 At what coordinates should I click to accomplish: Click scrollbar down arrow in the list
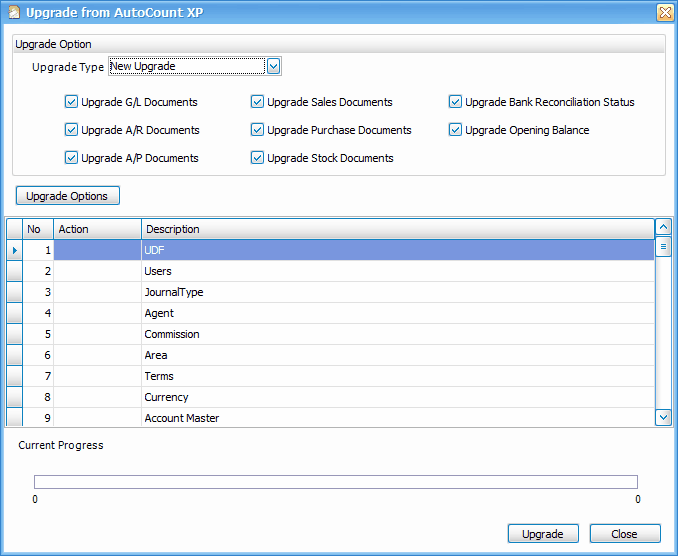[x=663, y=417]
